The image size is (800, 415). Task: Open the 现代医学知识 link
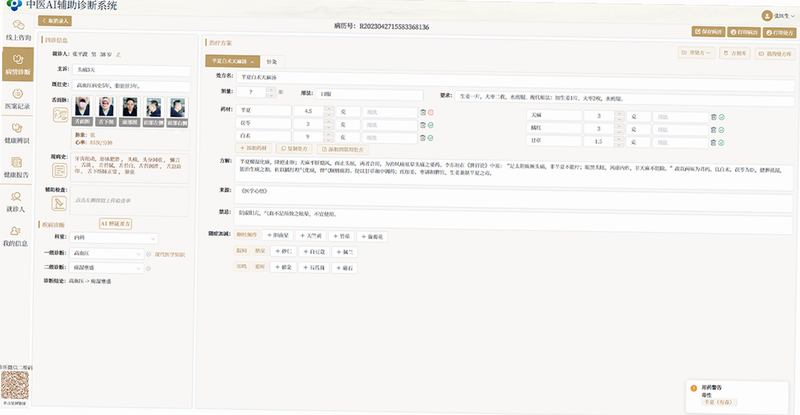point(170,254)
